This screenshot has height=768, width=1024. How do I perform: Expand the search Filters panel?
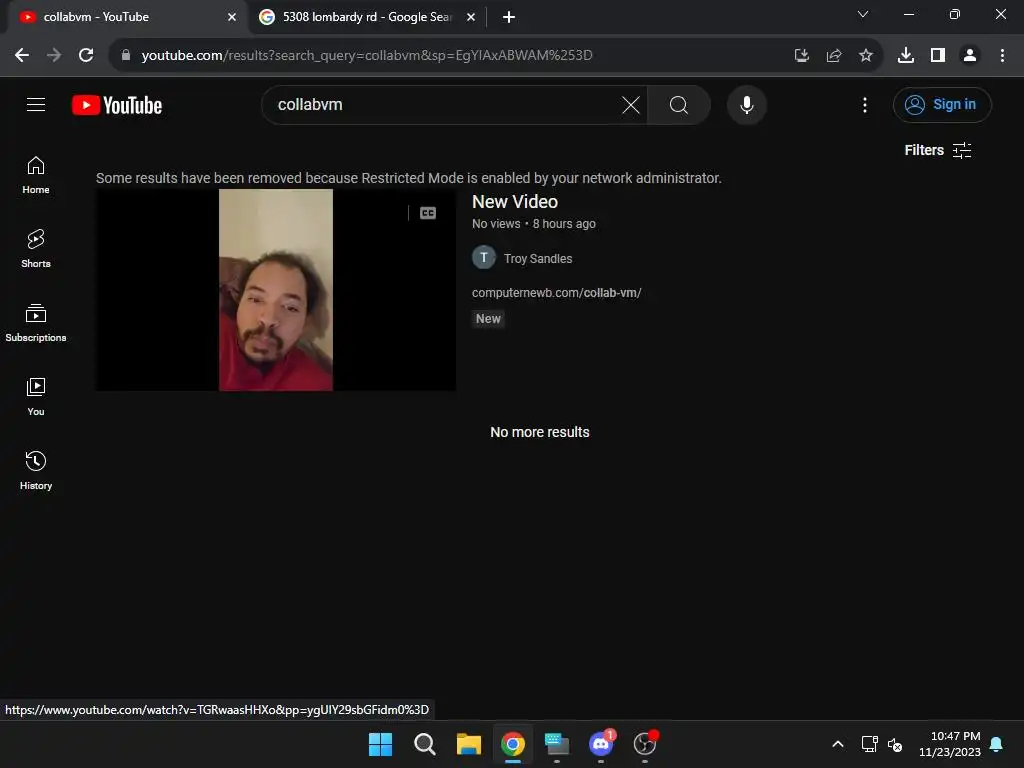[x=938, y=150]
